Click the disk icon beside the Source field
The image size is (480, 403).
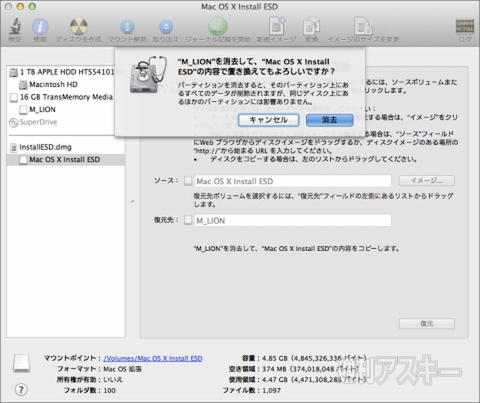pos(188,181)
